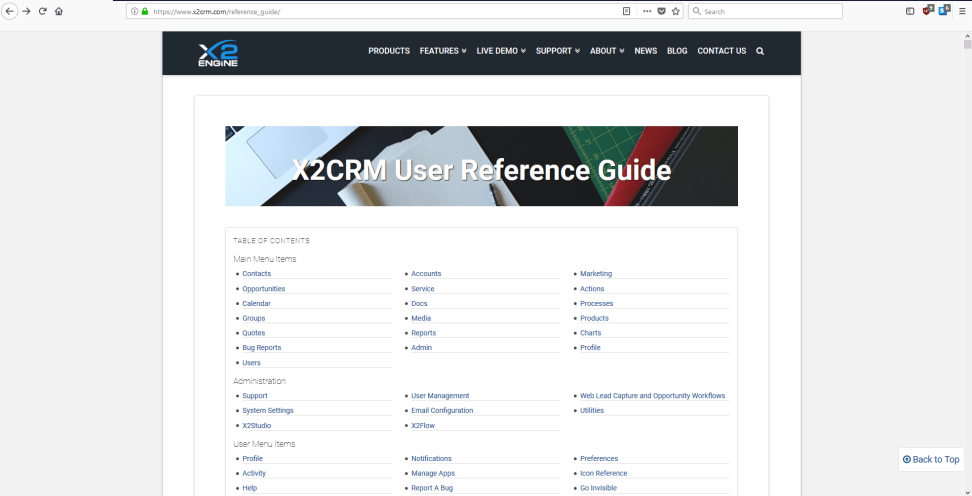Image resolution: width=972 pixels, height=496 pixels.
Task: Open the Marketing link
Action: pyautogui.click(x=596, y=273)
